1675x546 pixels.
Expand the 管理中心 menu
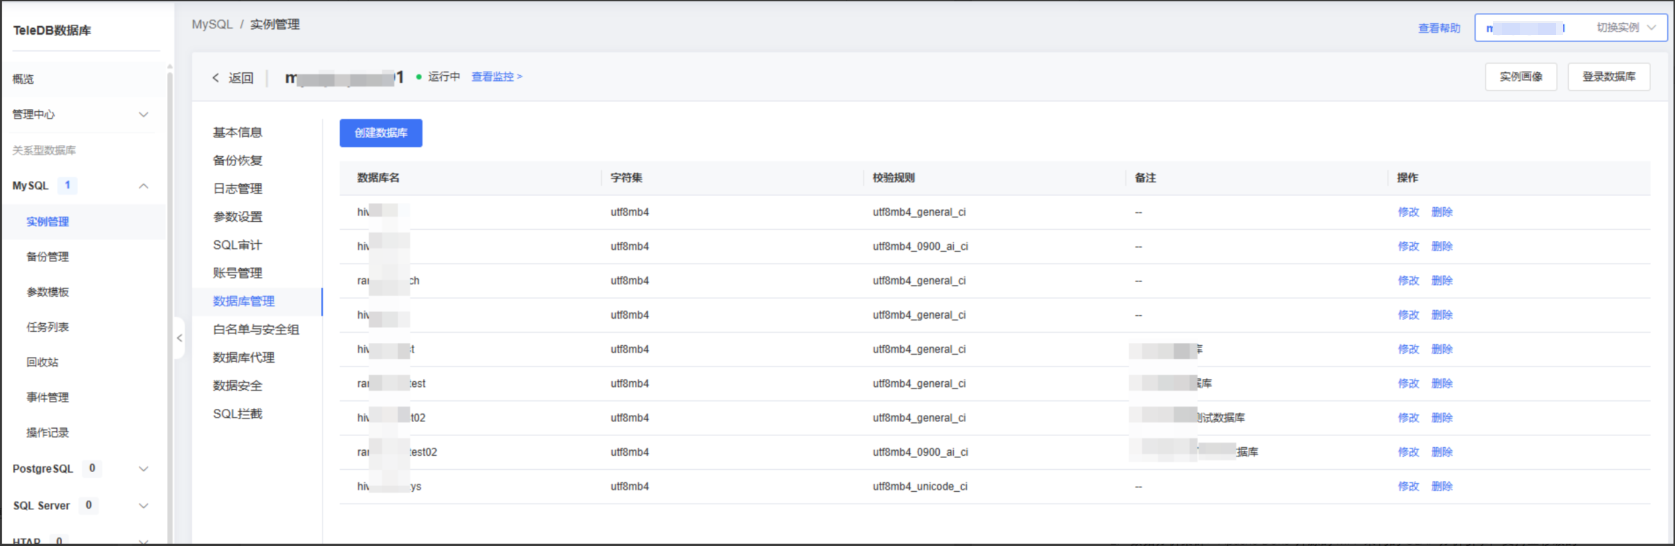pyautogui.click(x=143, y=115)
